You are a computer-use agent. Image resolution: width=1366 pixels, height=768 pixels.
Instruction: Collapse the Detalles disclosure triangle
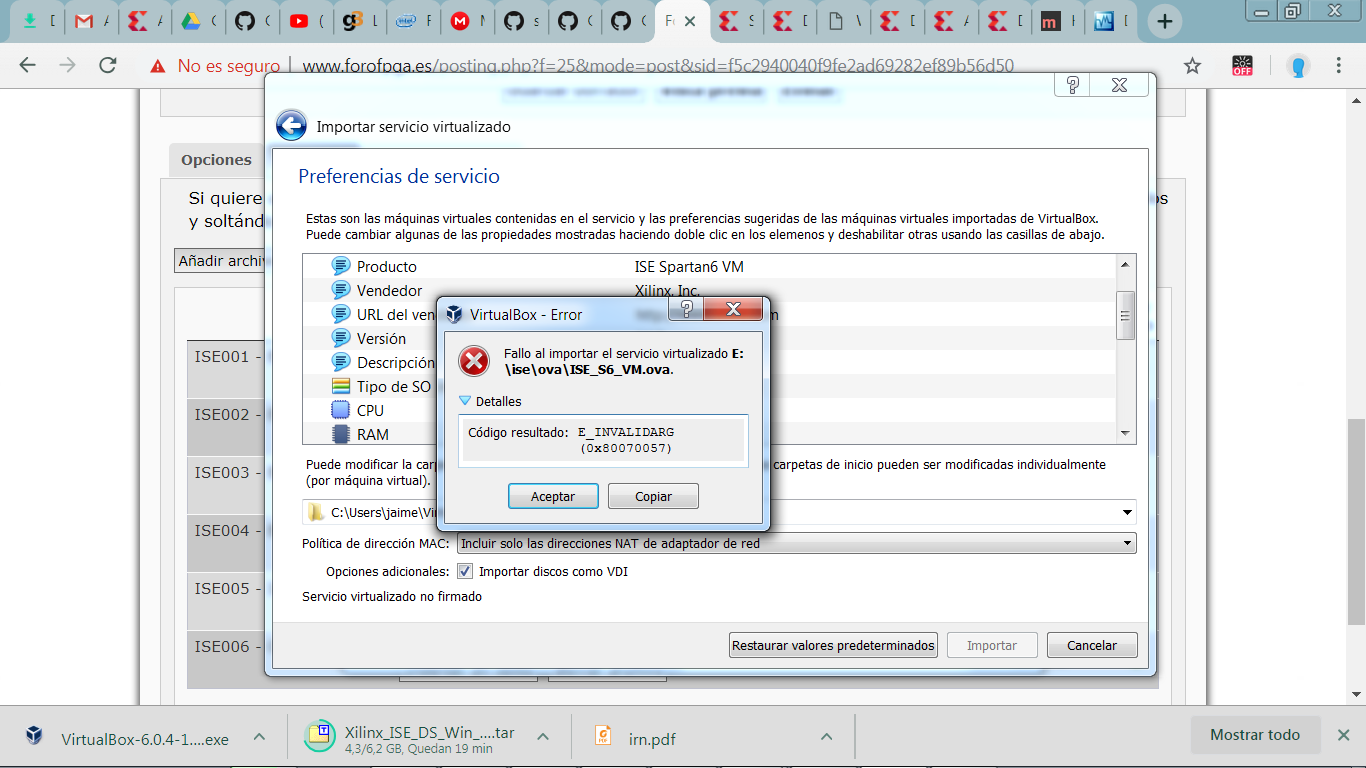pyautogui.click(x=465, y=401)
